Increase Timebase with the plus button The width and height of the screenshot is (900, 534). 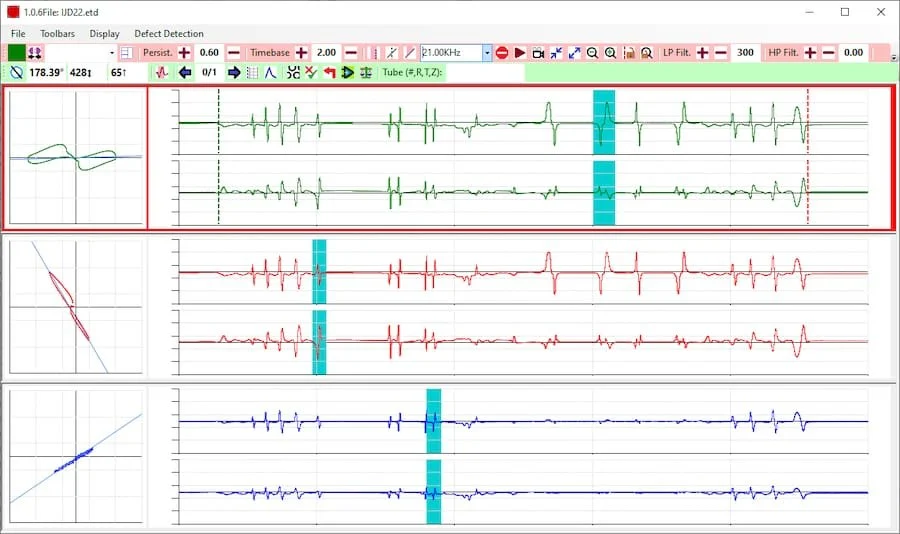click(x=301, y=53)
